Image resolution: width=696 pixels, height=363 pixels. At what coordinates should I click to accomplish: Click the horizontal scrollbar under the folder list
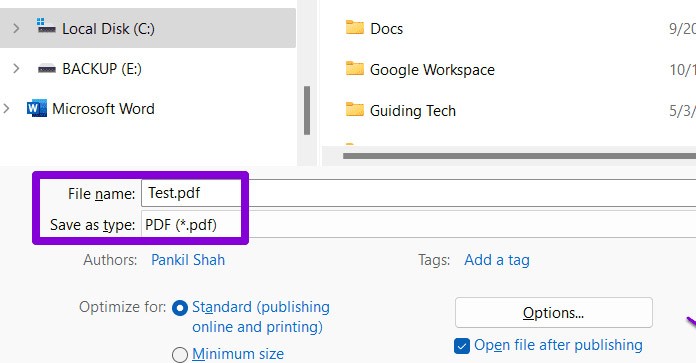click(x=519, y=156)
